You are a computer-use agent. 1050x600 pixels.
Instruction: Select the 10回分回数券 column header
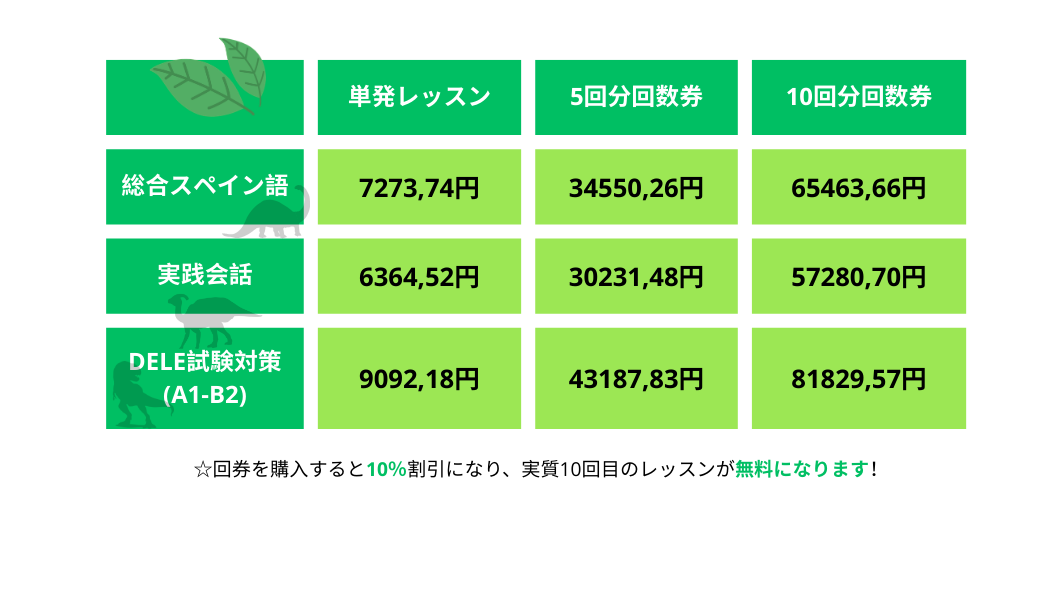click(858, 97)
